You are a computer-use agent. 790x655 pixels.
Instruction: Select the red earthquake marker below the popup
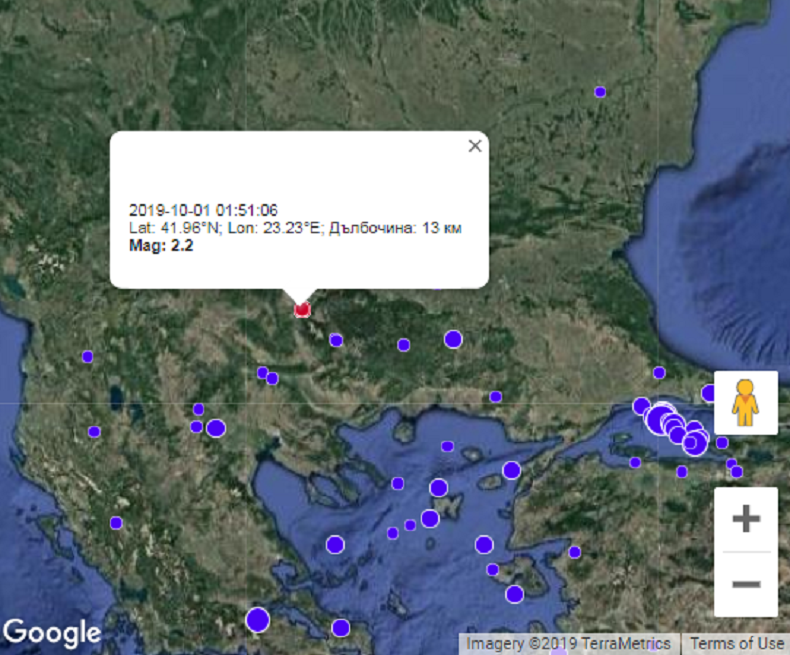click(303, 310)
